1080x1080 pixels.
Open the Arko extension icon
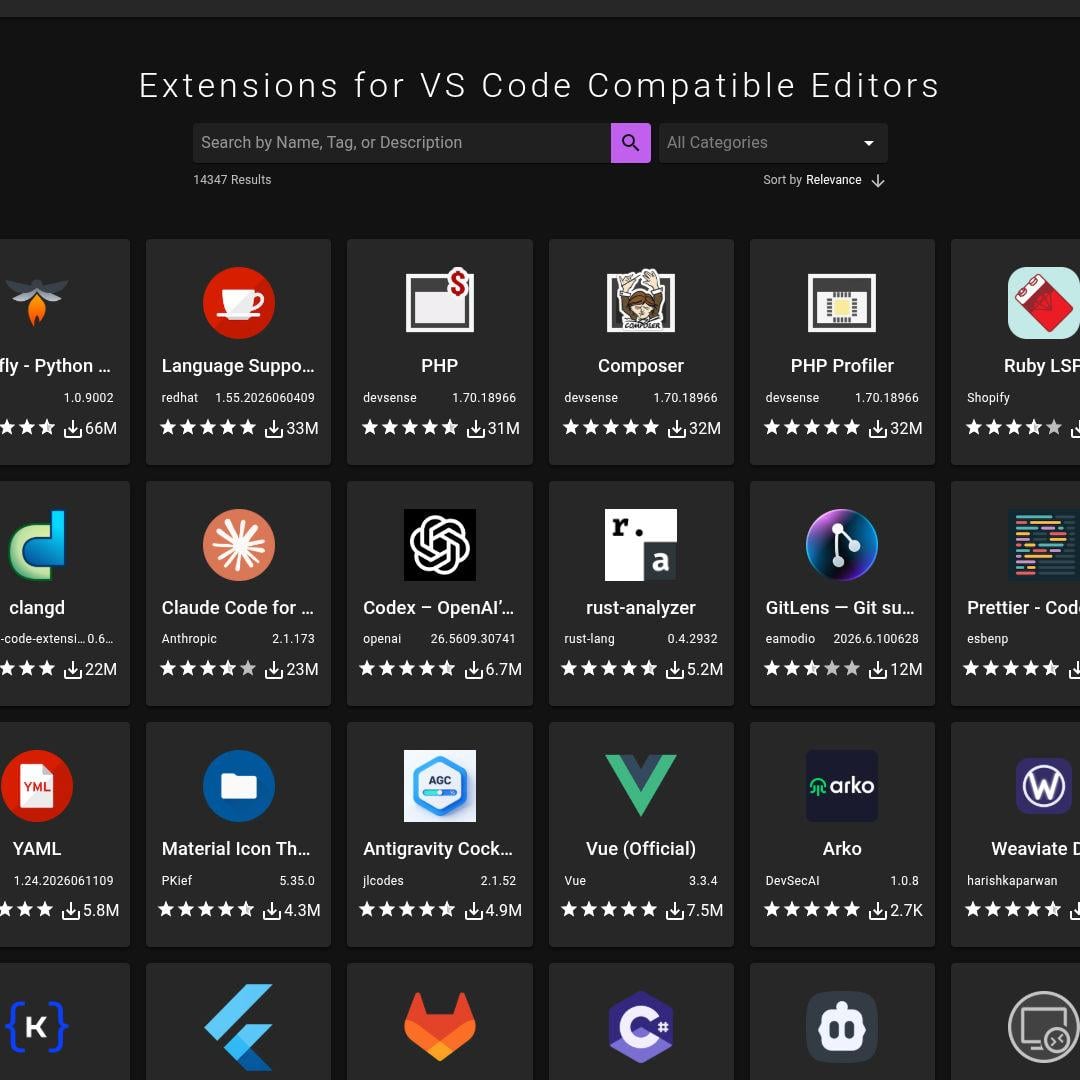(x=842, y=786)
